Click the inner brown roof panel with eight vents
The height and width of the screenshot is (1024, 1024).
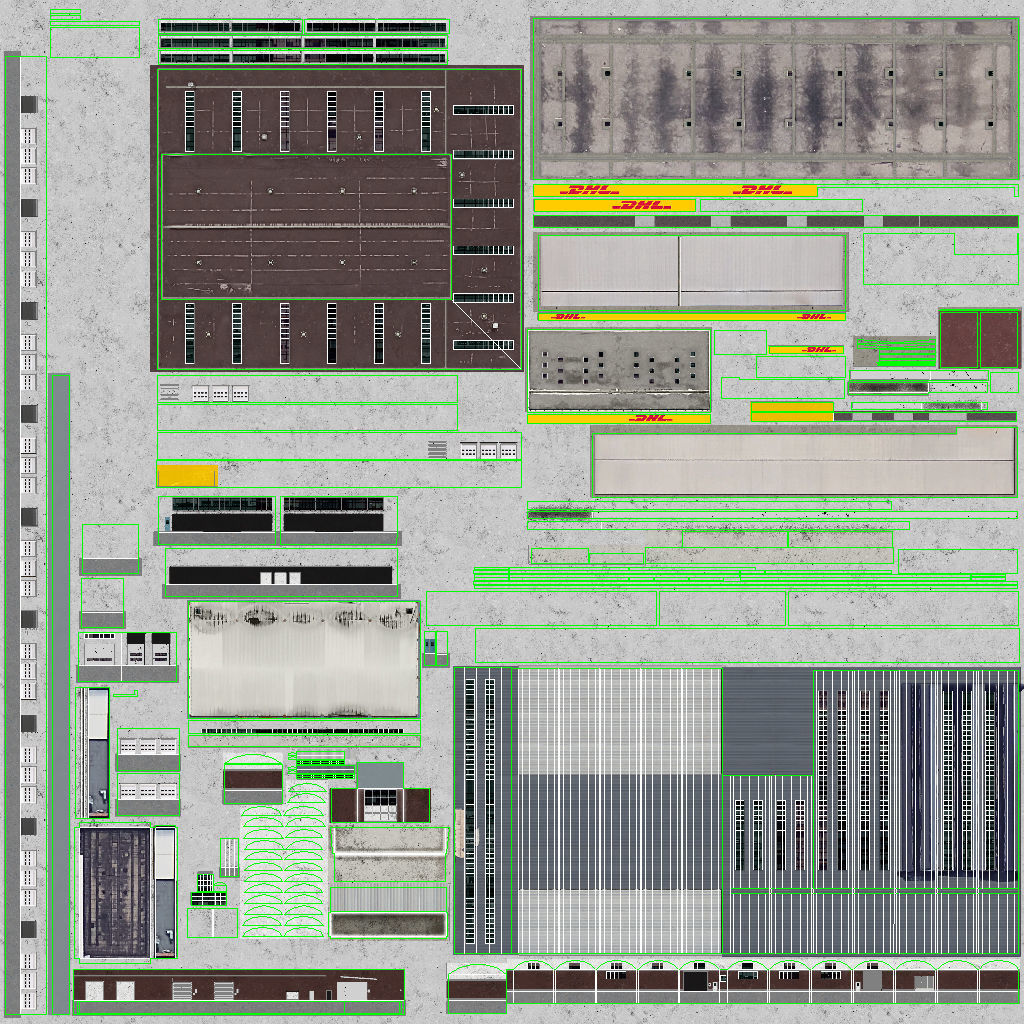[306, 227]
